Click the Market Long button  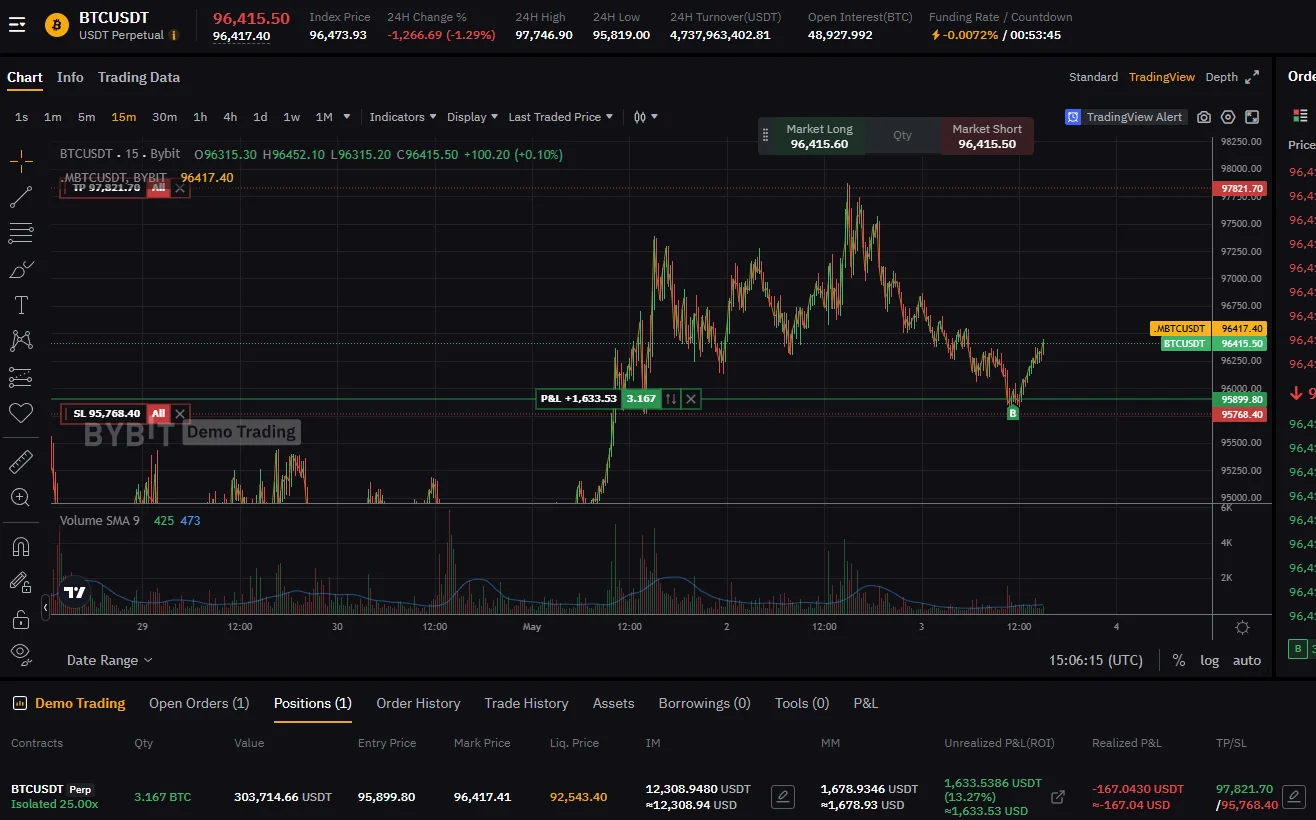pyautogui.click(x=819, y=136)
